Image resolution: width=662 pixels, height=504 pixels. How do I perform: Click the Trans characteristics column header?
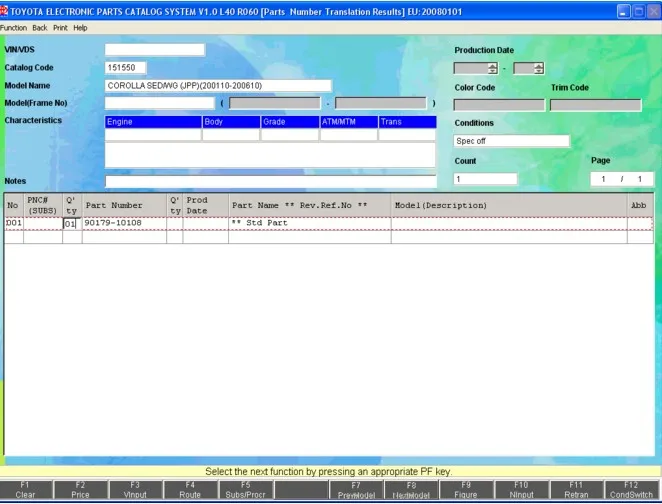click(407, 122)
